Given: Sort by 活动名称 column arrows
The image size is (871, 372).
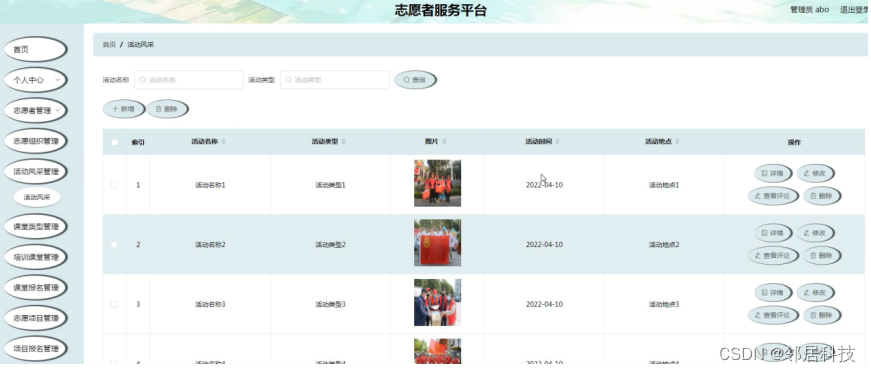Looking at the screenshot, I should [x=223, y=142].
